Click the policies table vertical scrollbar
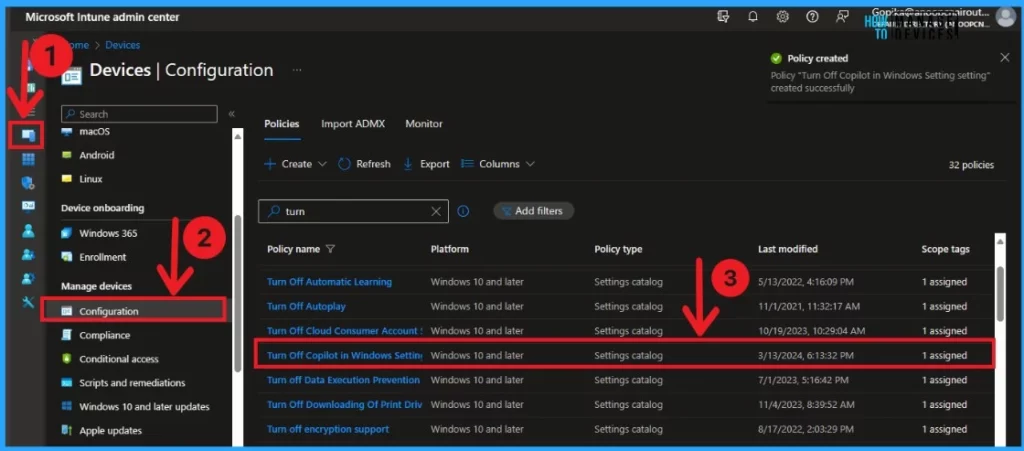 [1000, 294]
